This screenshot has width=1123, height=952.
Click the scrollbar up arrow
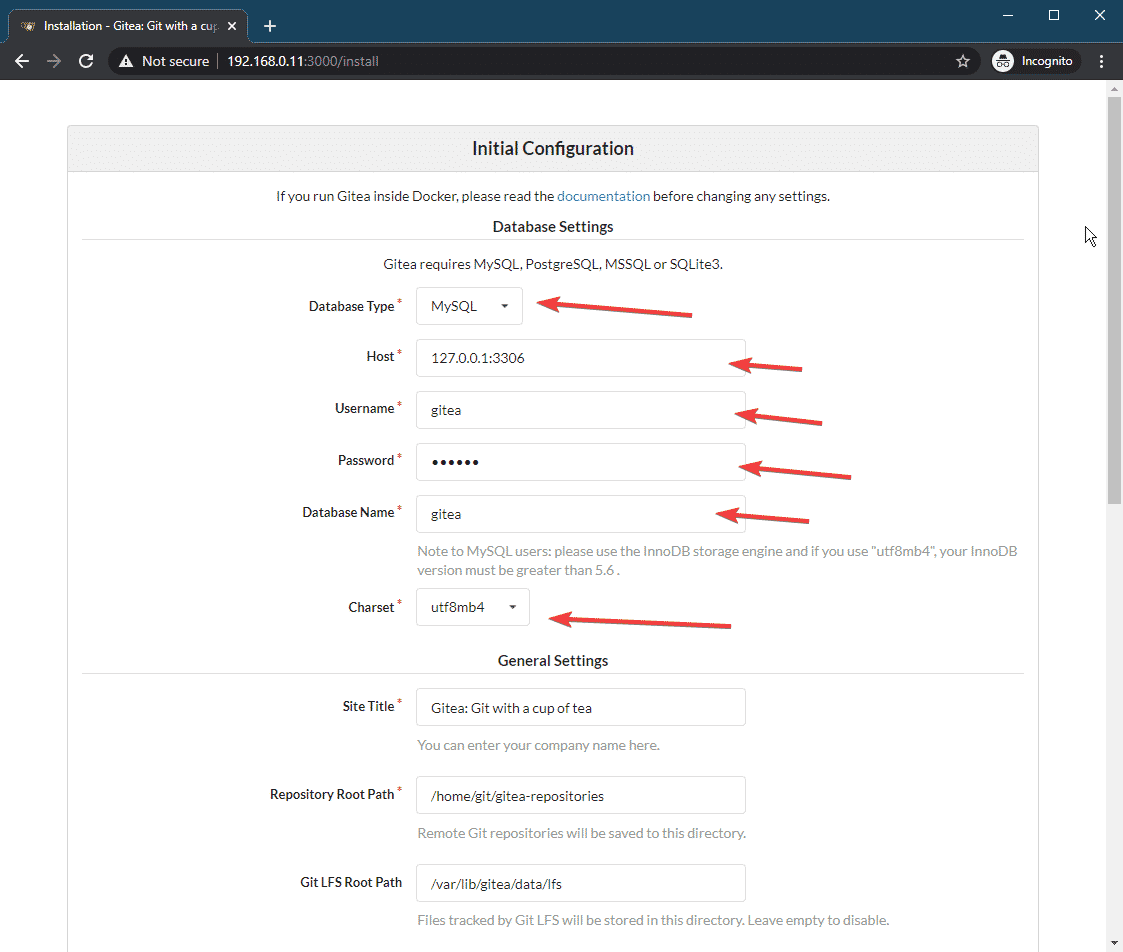pos(1114,89)
